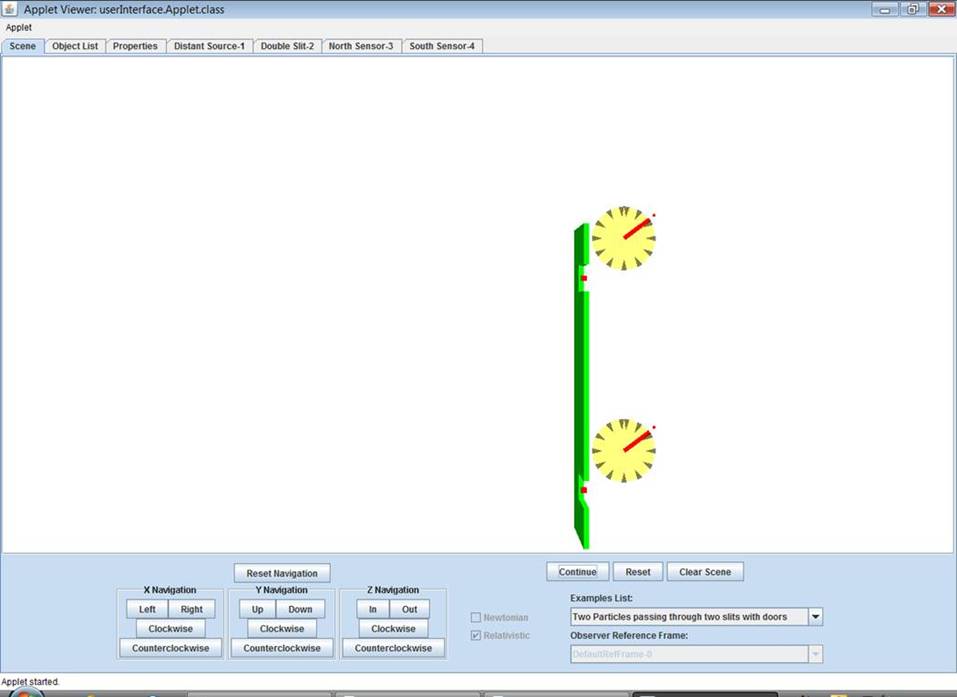Open the North Sensor-3 tab

click(361, 46)
